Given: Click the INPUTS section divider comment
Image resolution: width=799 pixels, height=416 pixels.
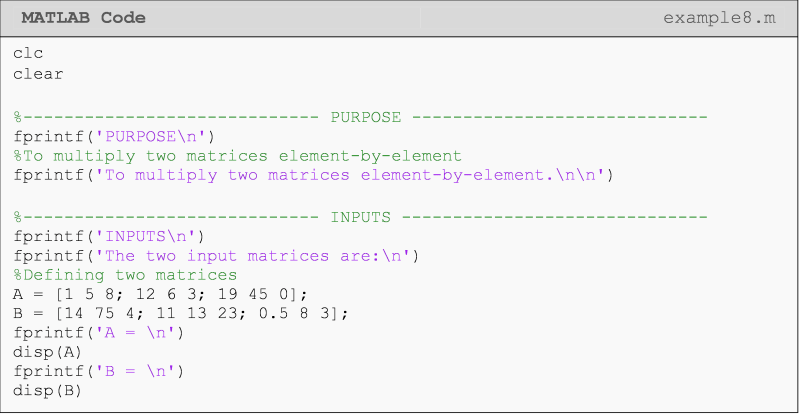Looking at the screenshot, I should [x=360, y=217].
